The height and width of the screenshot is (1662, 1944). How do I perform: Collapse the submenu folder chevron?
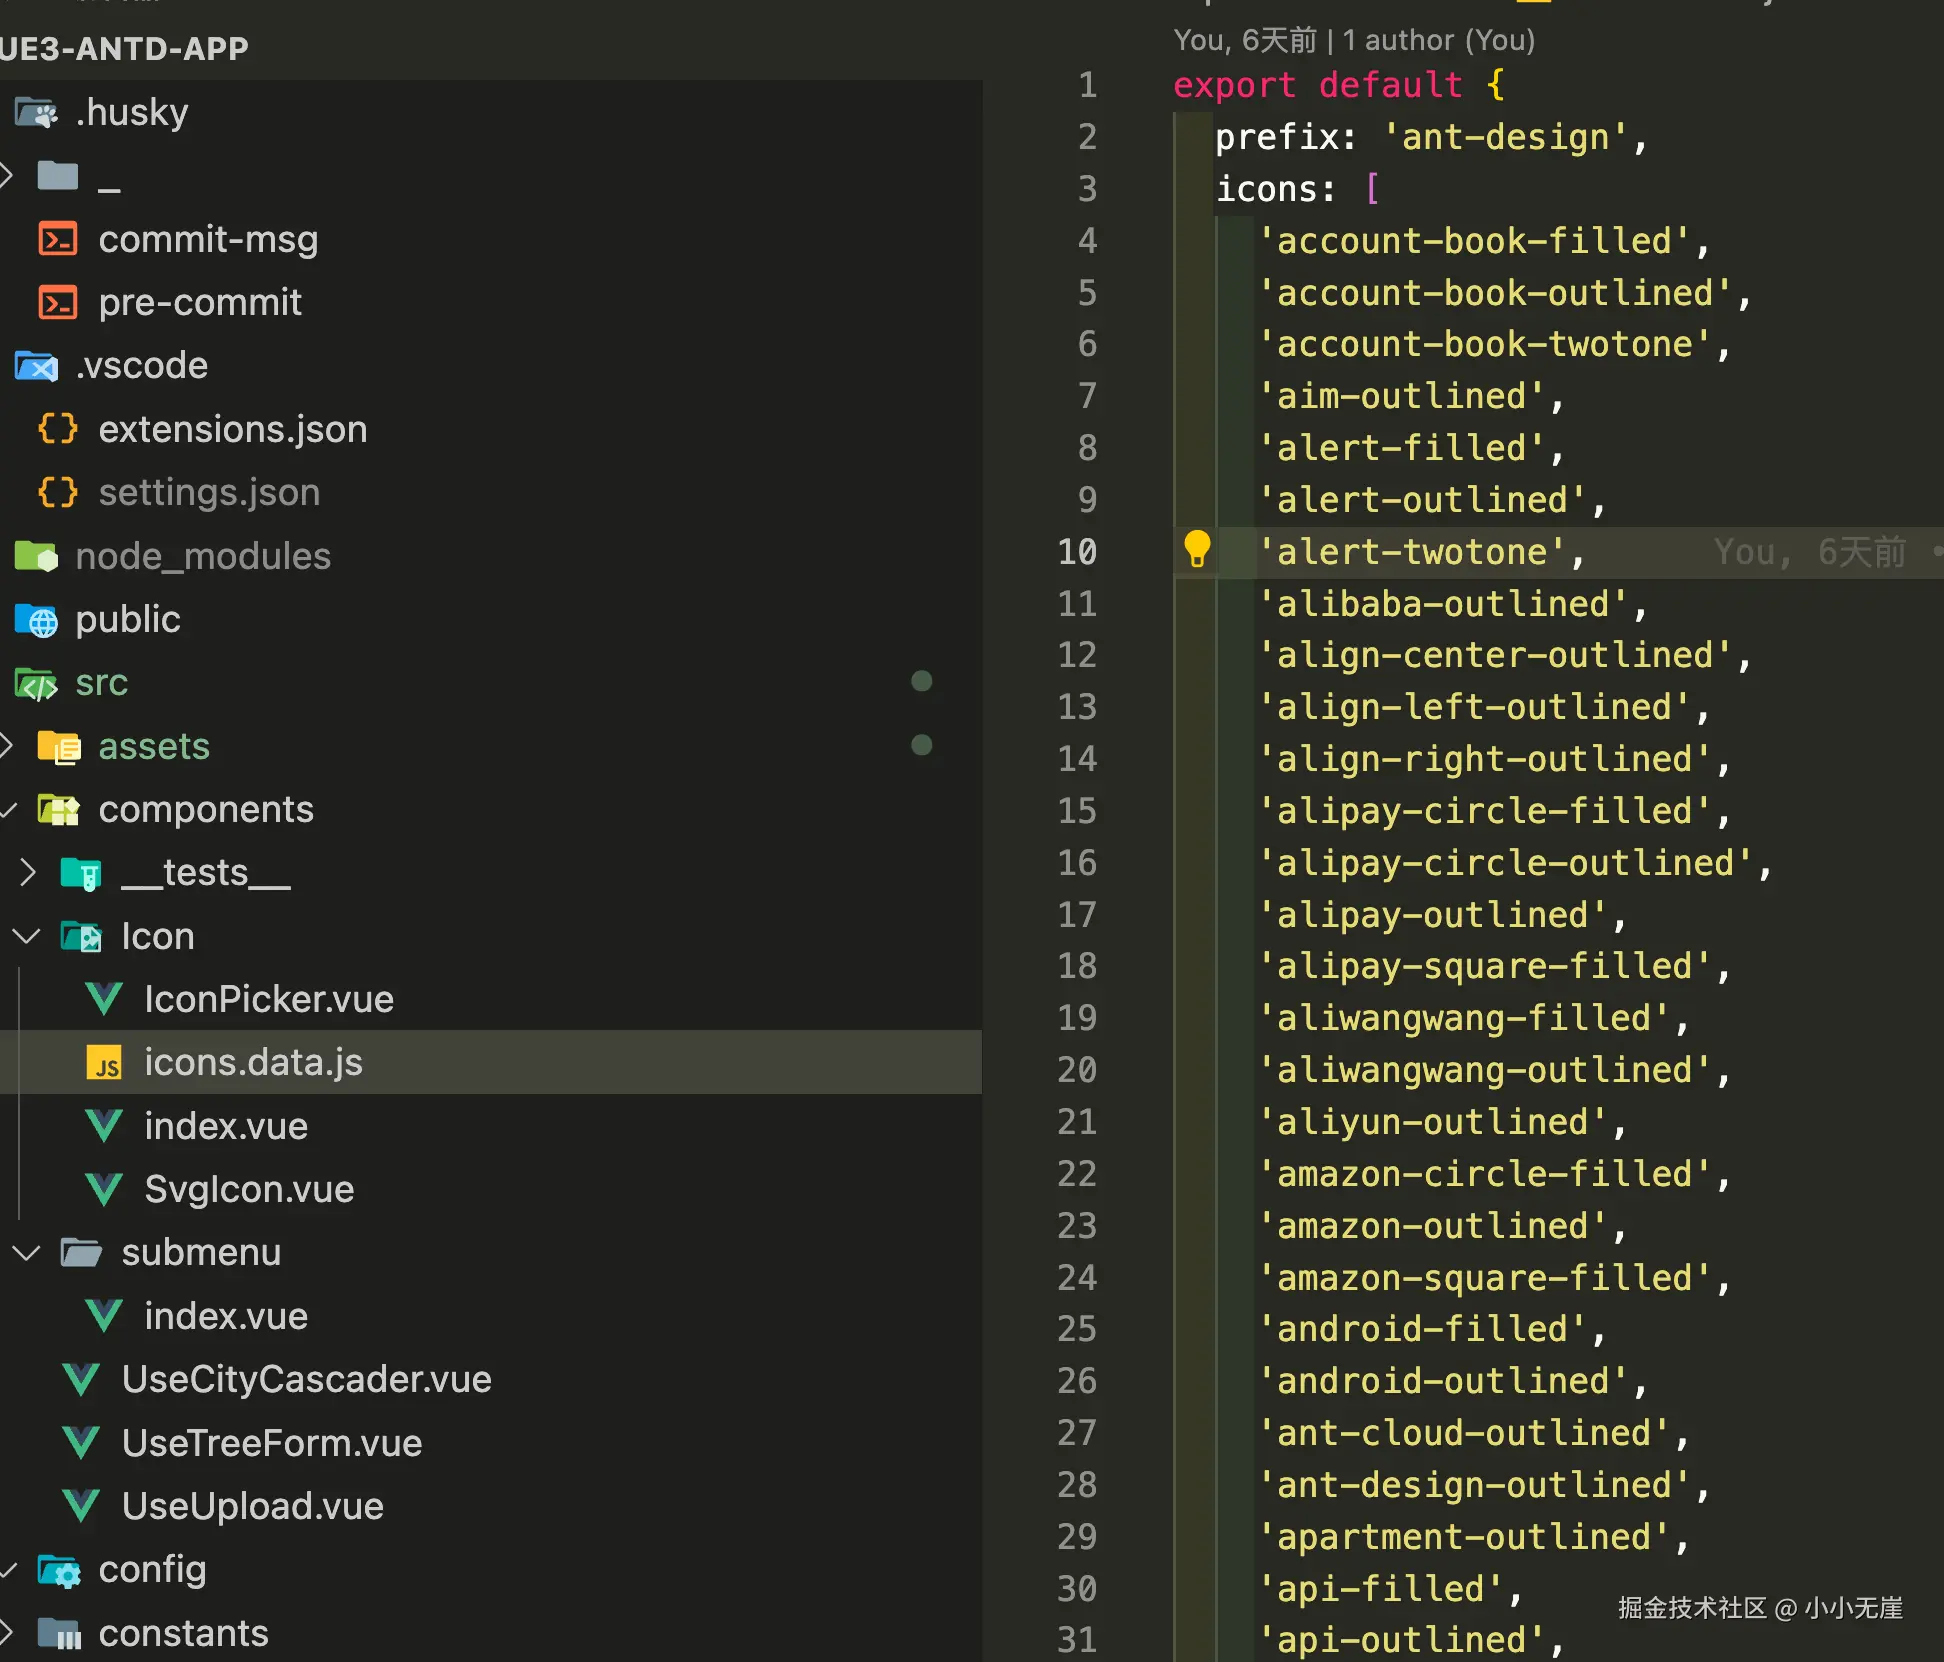click(26, 1253)
